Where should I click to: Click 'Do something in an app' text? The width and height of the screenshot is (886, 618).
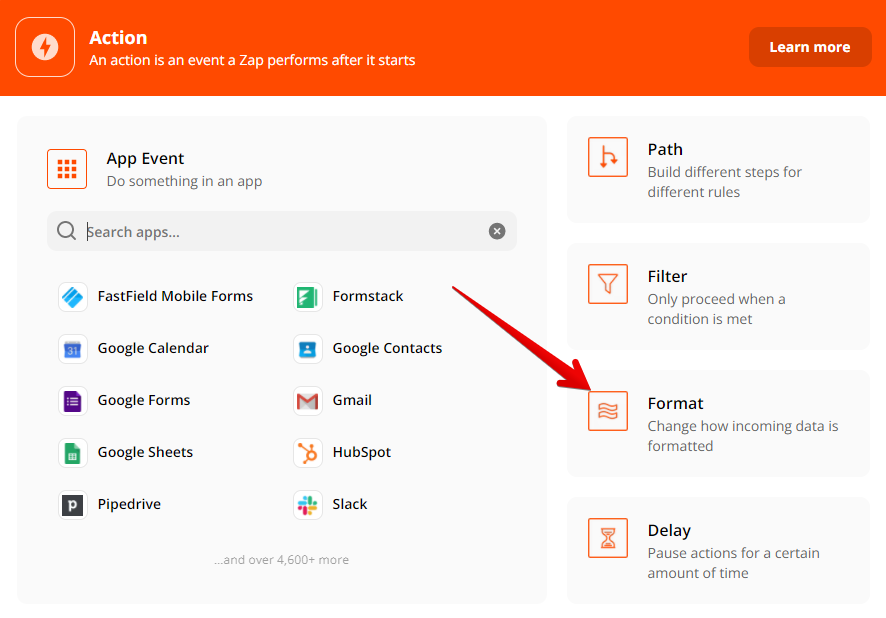(x=184, y=181)
